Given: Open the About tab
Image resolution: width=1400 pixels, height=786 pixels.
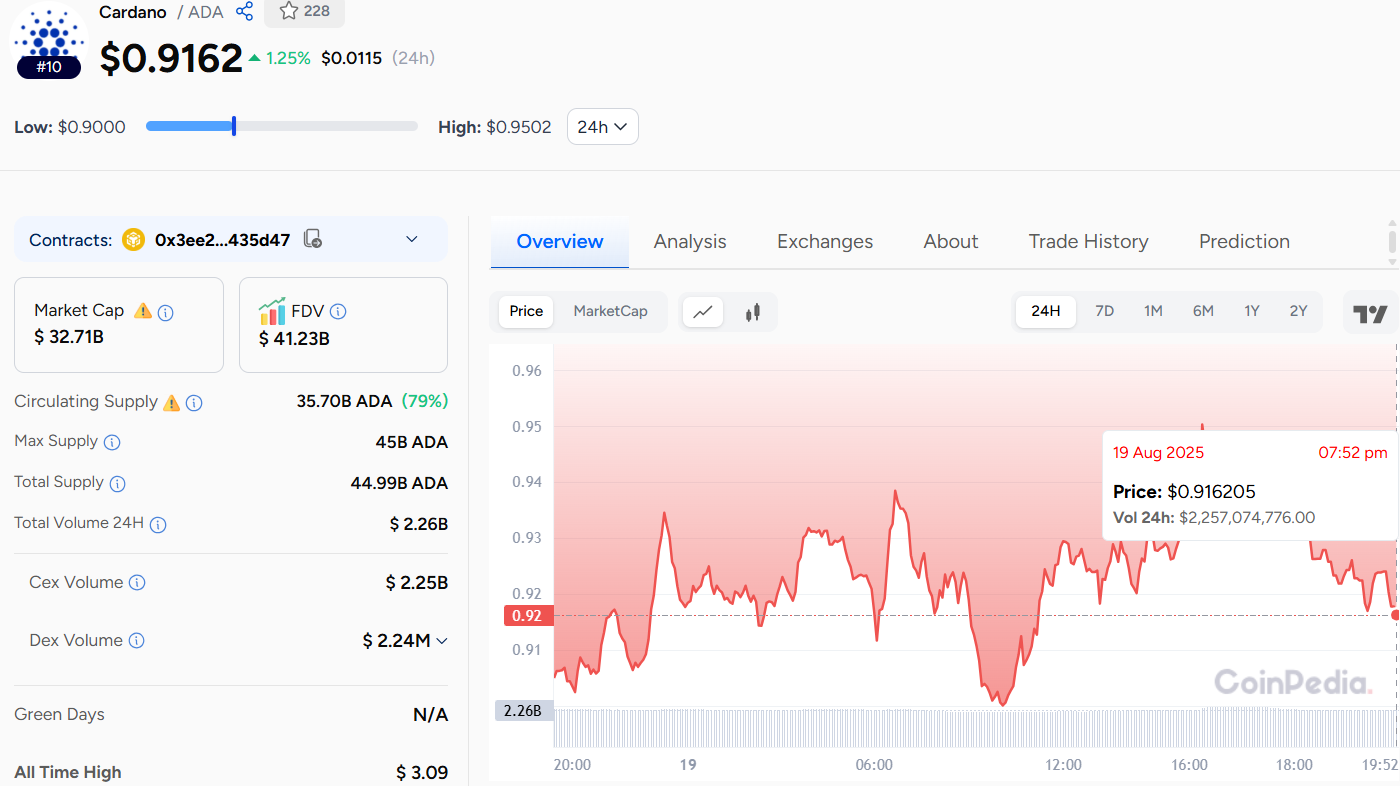Looking at the screenshot, I should [951, 242].
